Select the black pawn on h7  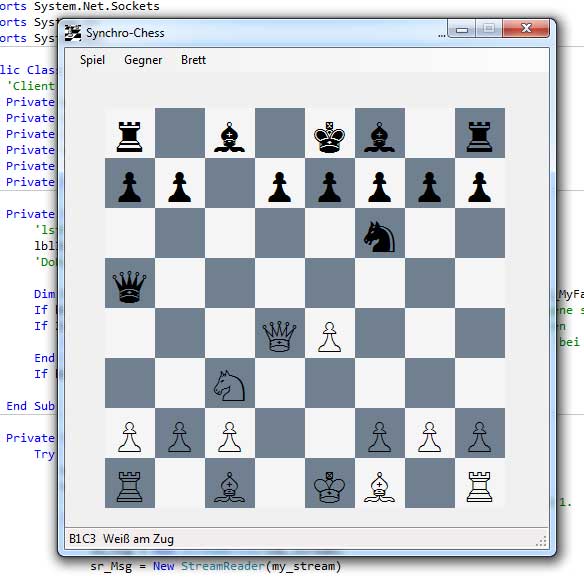pyautogui.click(x=480, y=187)
